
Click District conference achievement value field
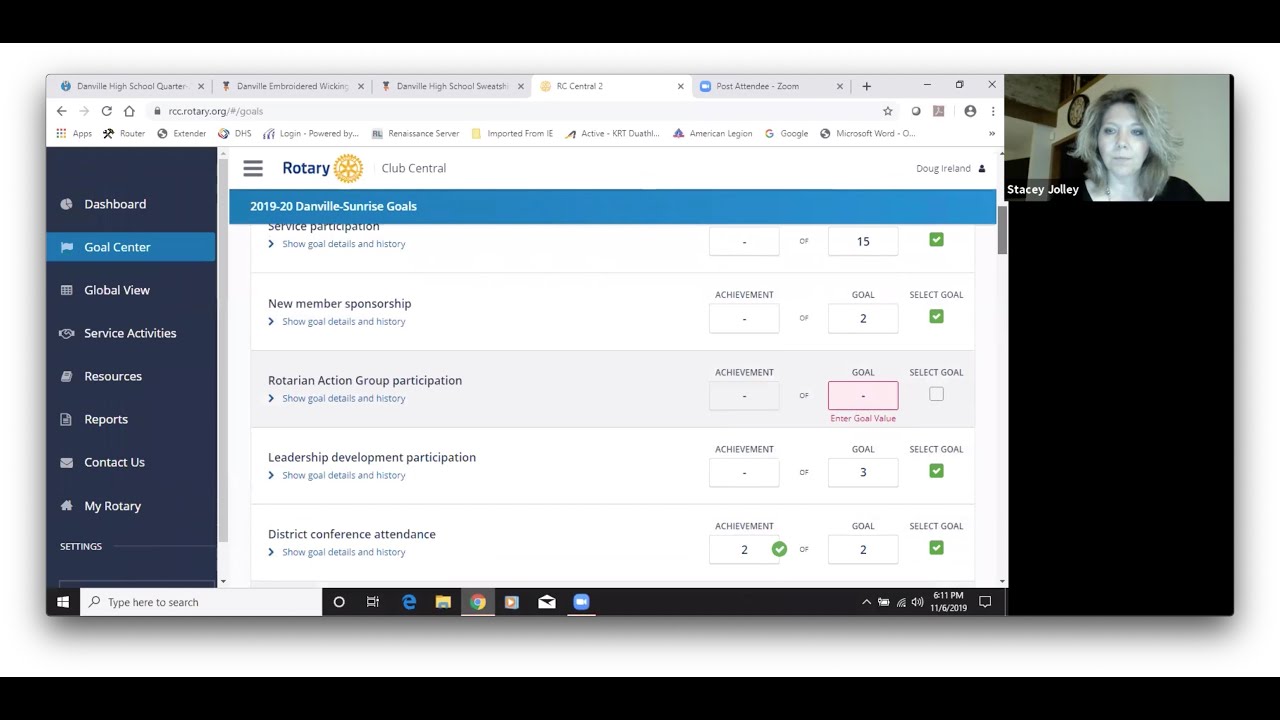(744, 549)
